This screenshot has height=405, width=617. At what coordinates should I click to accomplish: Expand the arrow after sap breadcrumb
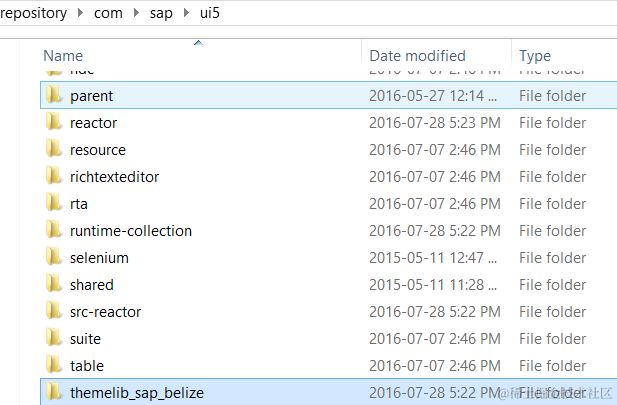pos(186,13)
